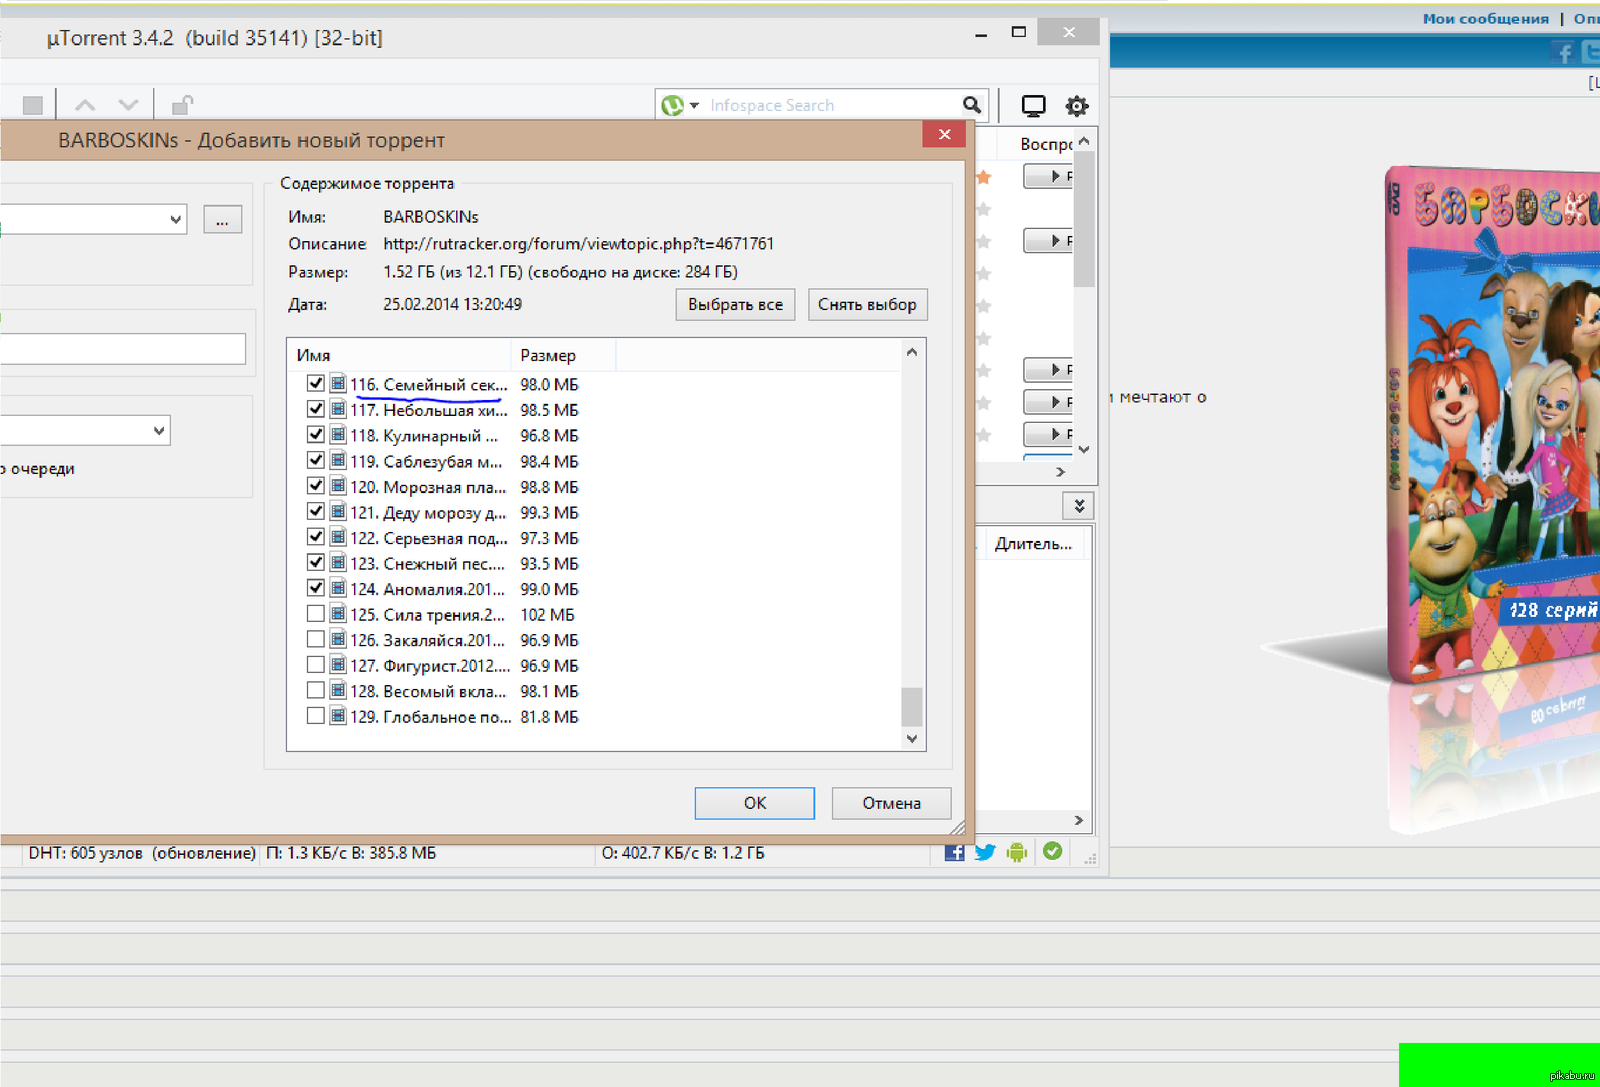Close the Добавить новый торрент dialog
Image resolution: width=1600 pixels, height=1087 pixels.
(x=944, y=134)
